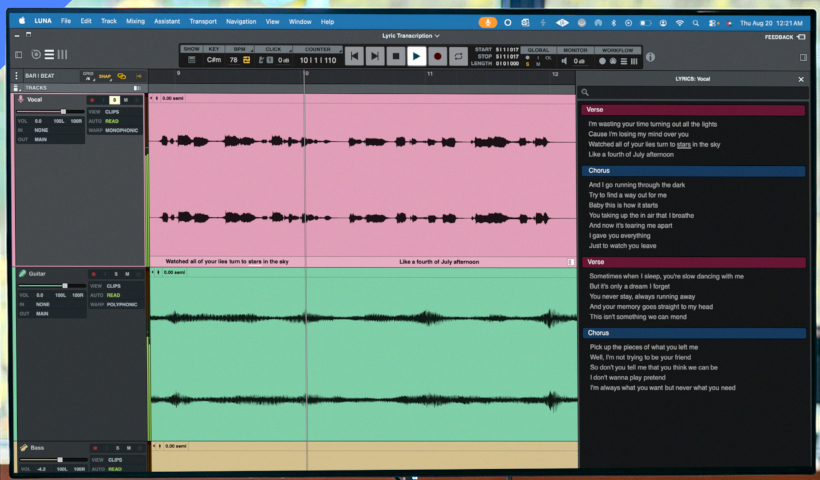
Task: Click the track-width icon in the Tracks header
Action: (137, 88)
